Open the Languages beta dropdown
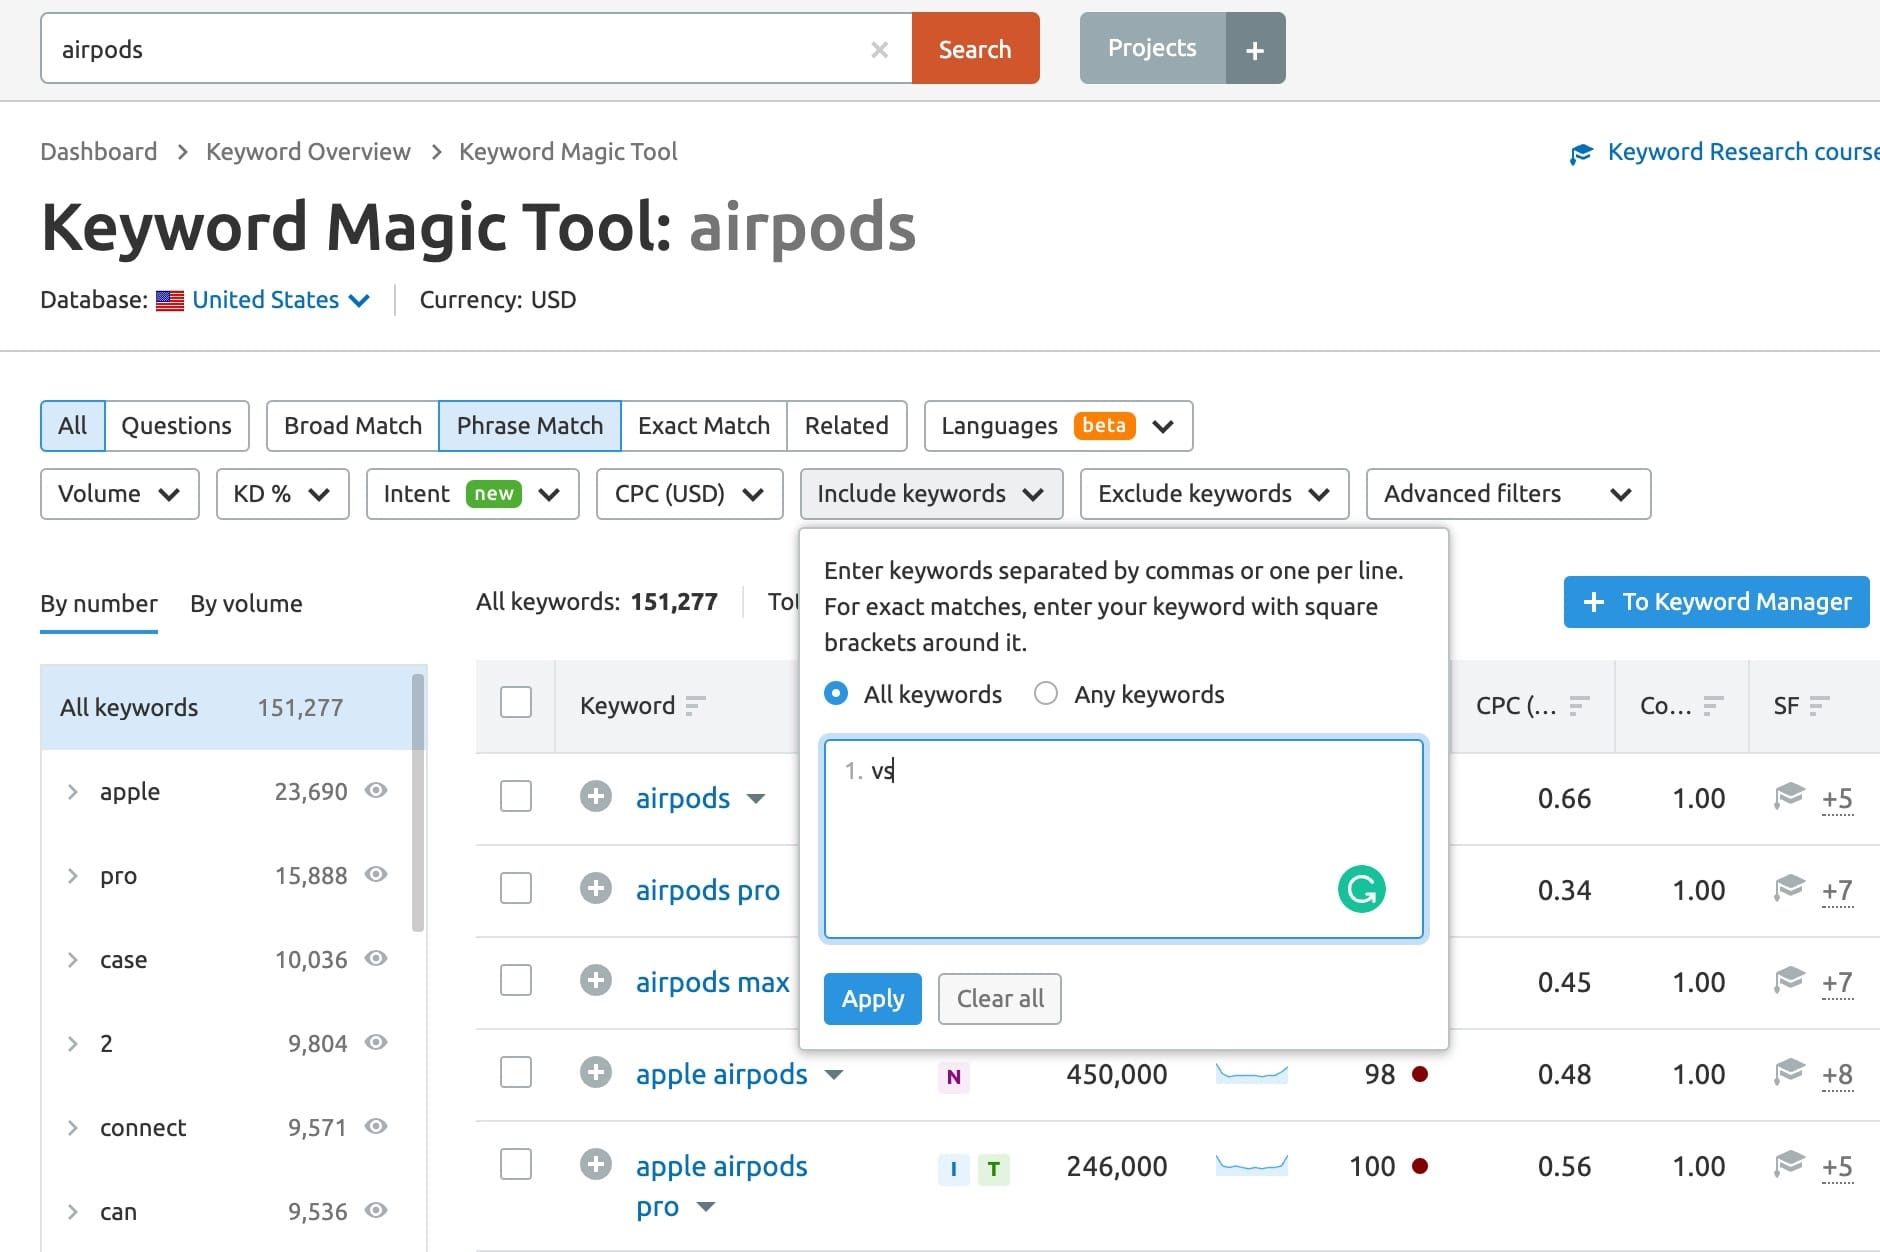Screen dimensions: 1880x1252 pyautogui.click(x=1059, y=426)
